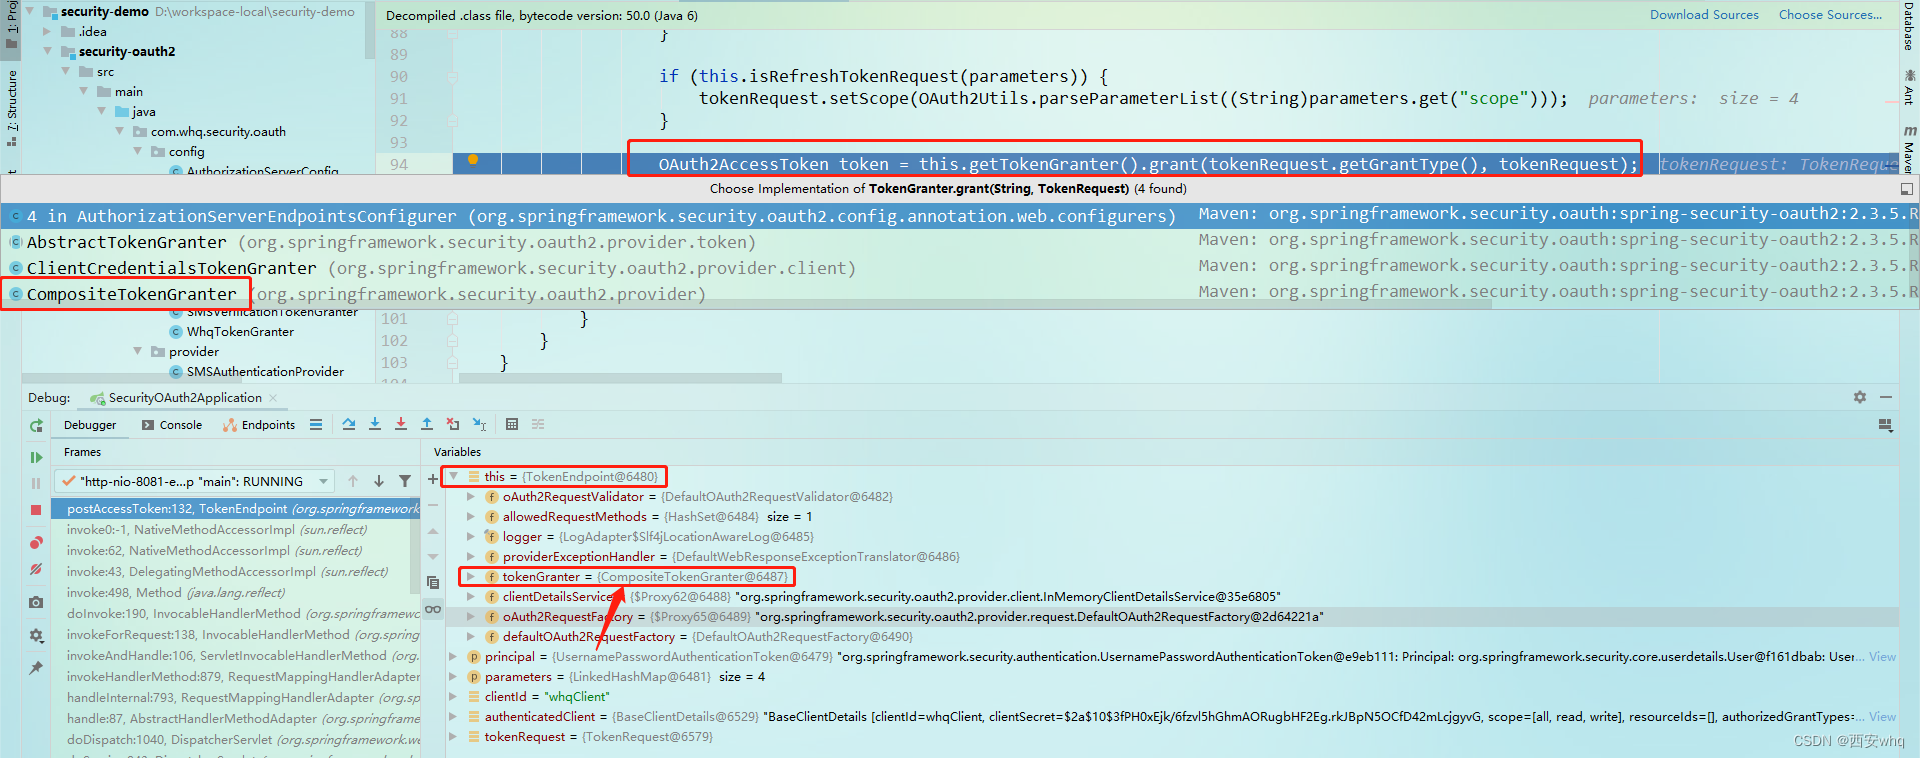The image size is (1920, 758).
Task: Click Show Execution Point icon
Action: coord(316,425)
